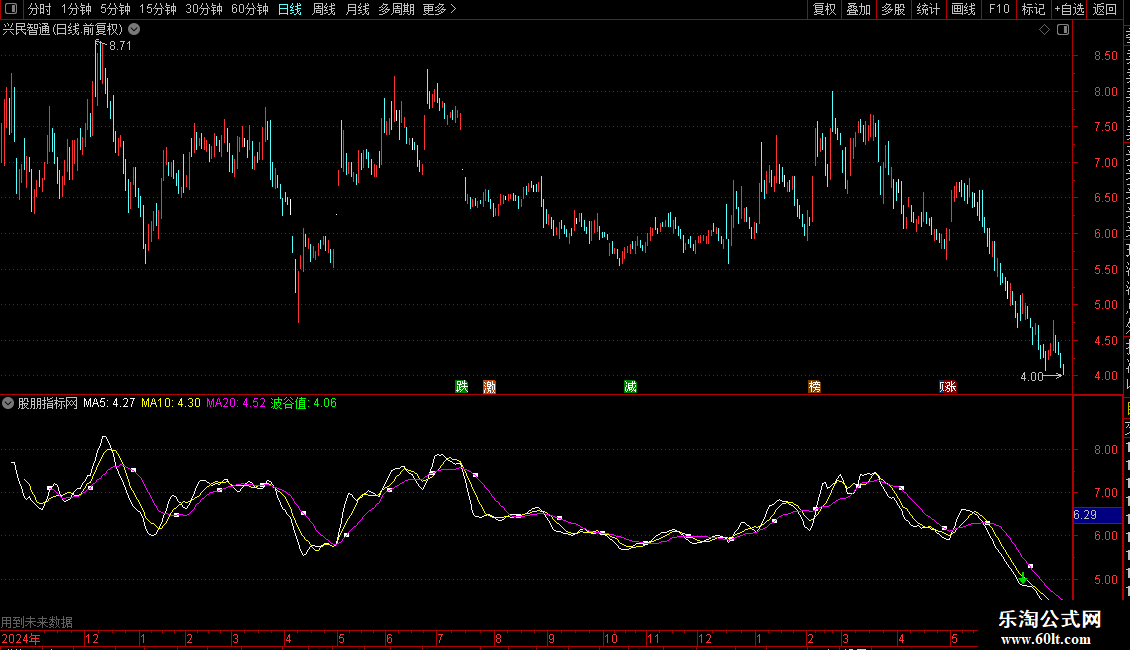Click the MA20: 4.52 label
Image resolution: width=1130 pixels, height=650 pixels.
(x=236, y=403)
